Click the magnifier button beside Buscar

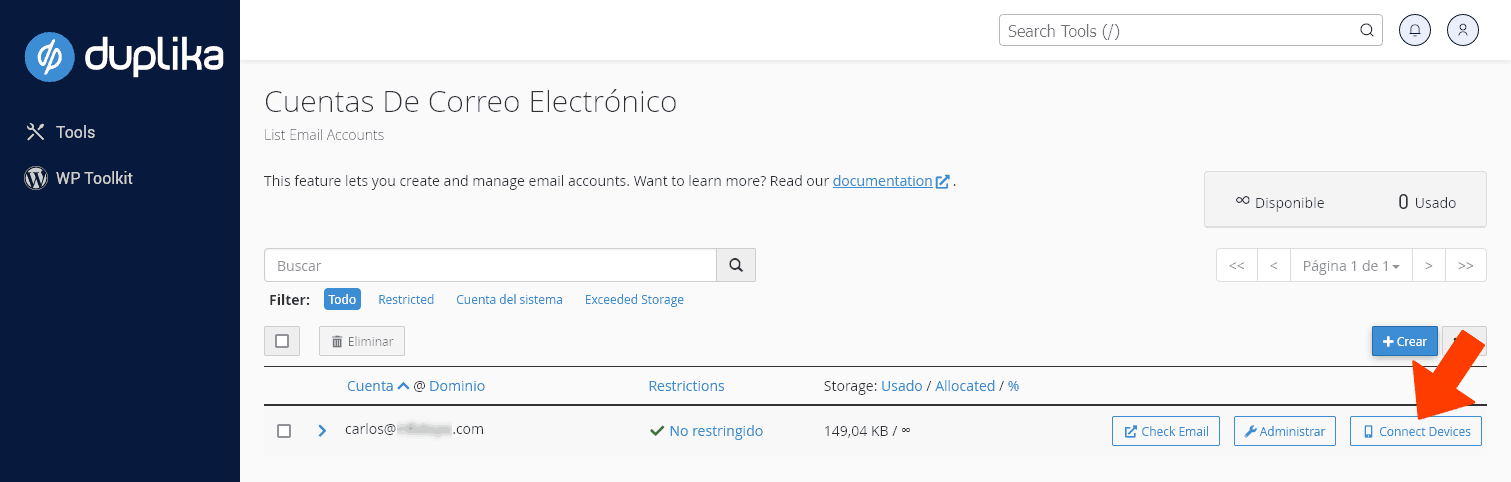tap(736, 266)
